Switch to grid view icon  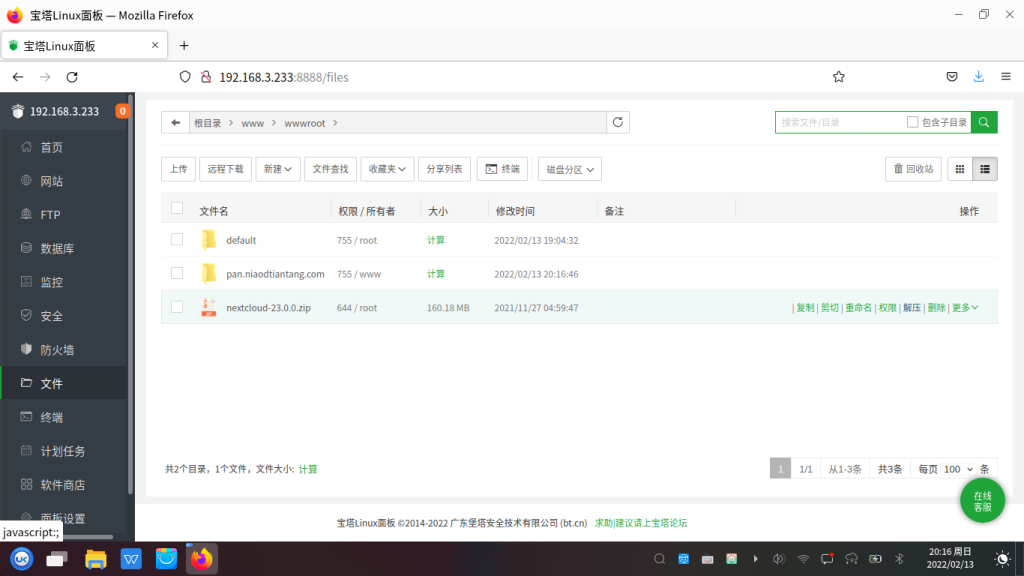tap(960, 169)
